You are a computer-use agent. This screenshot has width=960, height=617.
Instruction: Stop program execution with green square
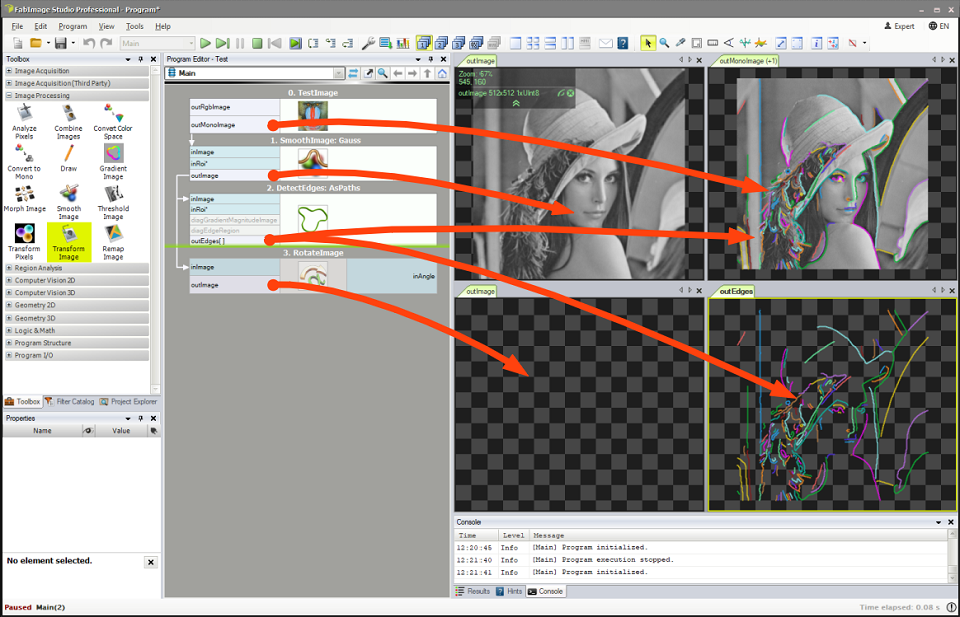[x=257, y=43]
